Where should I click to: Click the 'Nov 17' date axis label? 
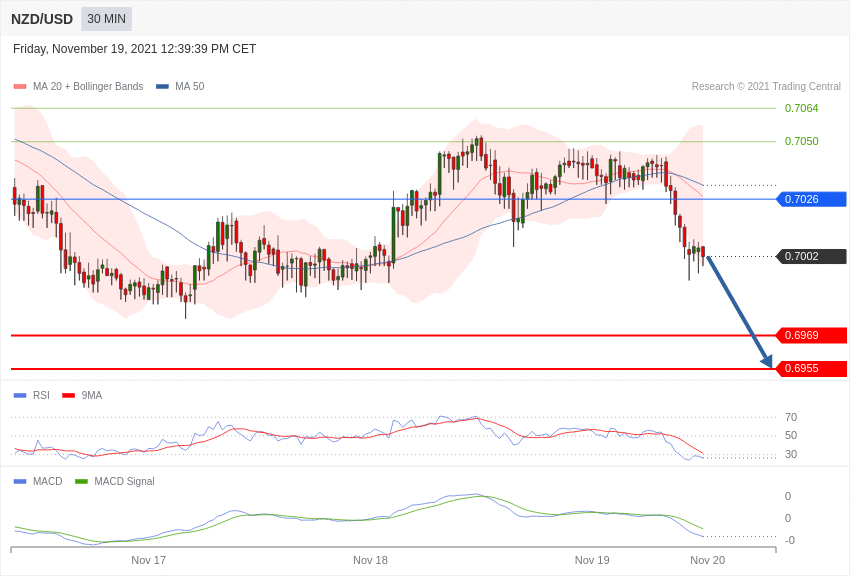(x=149, y=560)
